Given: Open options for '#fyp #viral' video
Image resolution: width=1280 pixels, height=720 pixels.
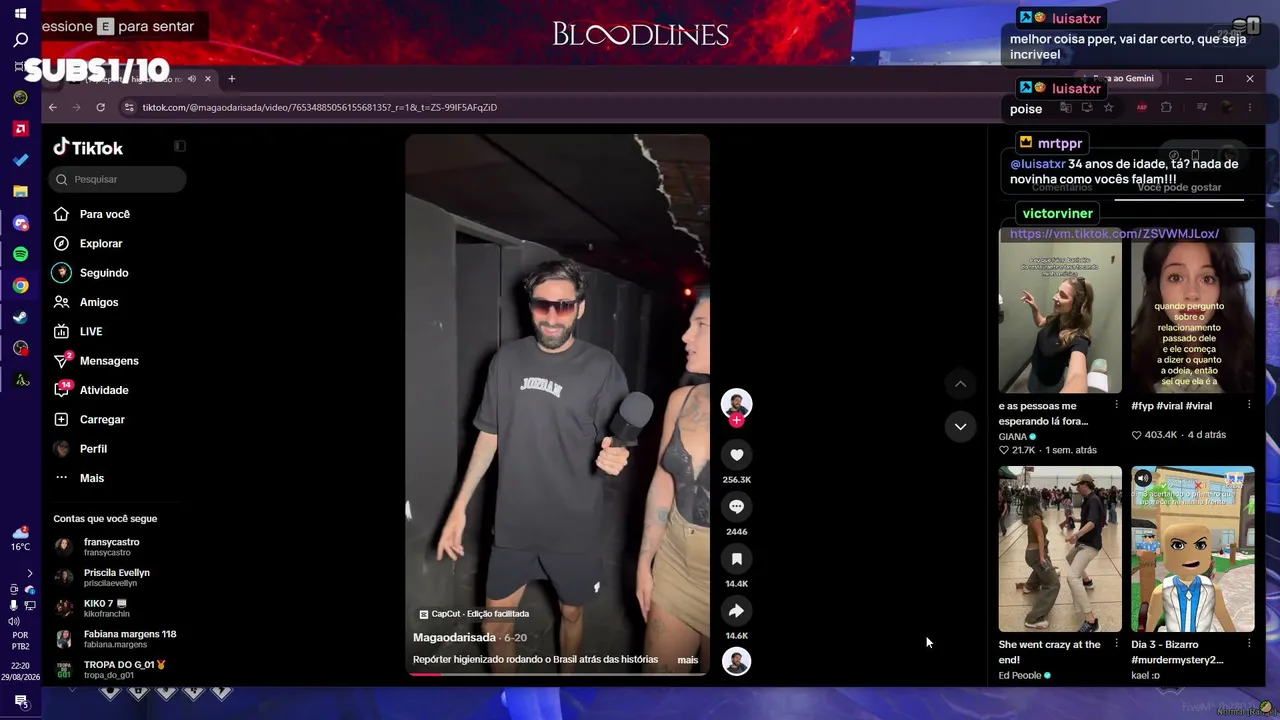Looking at the screenshot, I should (1249, 405).
